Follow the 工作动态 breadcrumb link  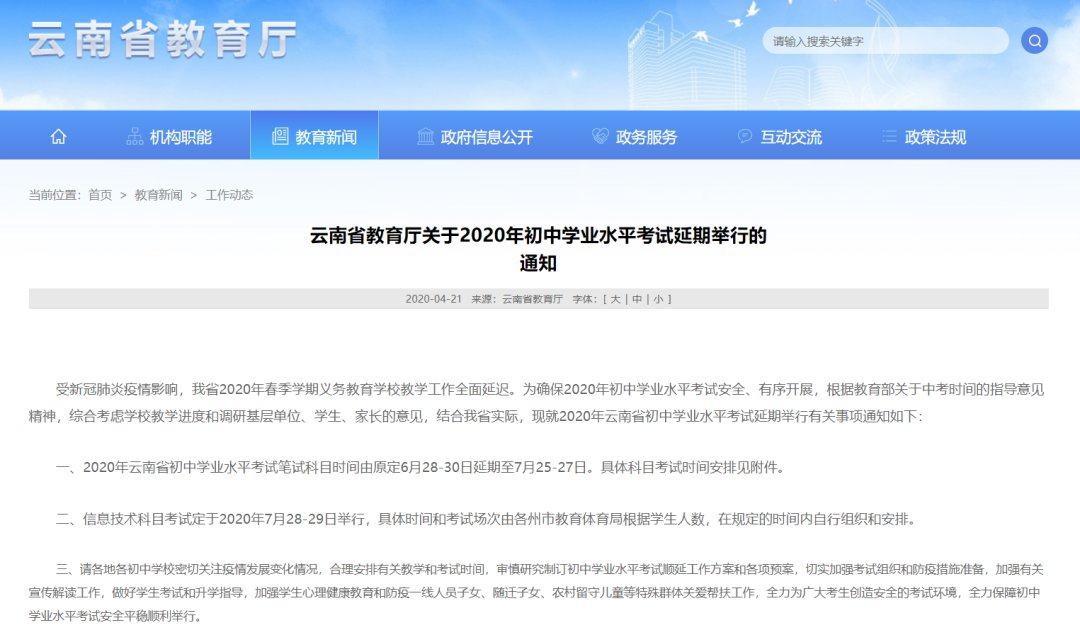tap(229, 195)
